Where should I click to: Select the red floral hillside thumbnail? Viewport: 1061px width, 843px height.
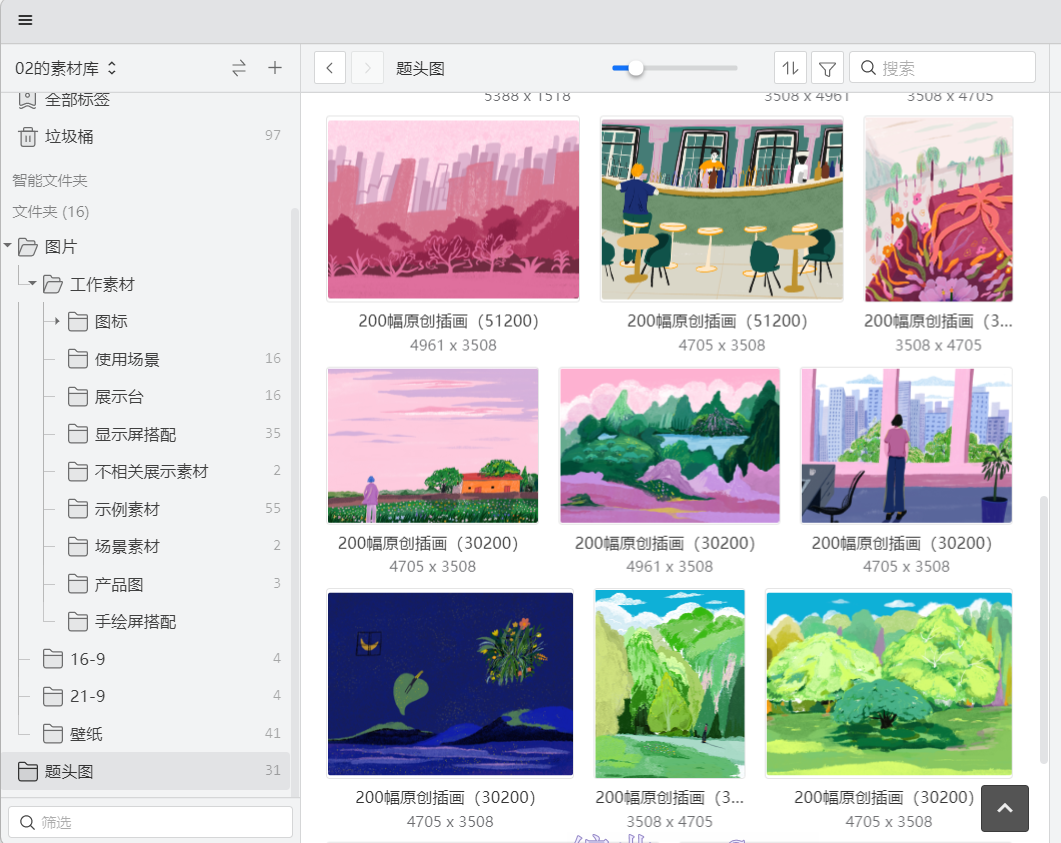[x=939, y=209]
